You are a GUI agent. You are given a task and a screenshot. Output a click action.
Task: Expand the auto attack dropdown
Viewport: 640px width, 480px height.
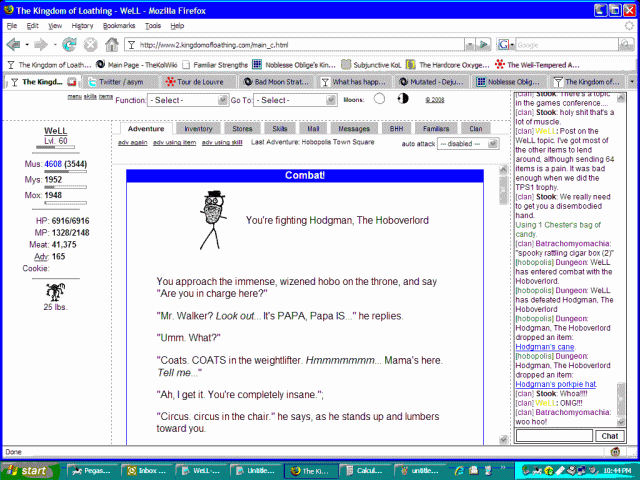(x=467, y=144)
